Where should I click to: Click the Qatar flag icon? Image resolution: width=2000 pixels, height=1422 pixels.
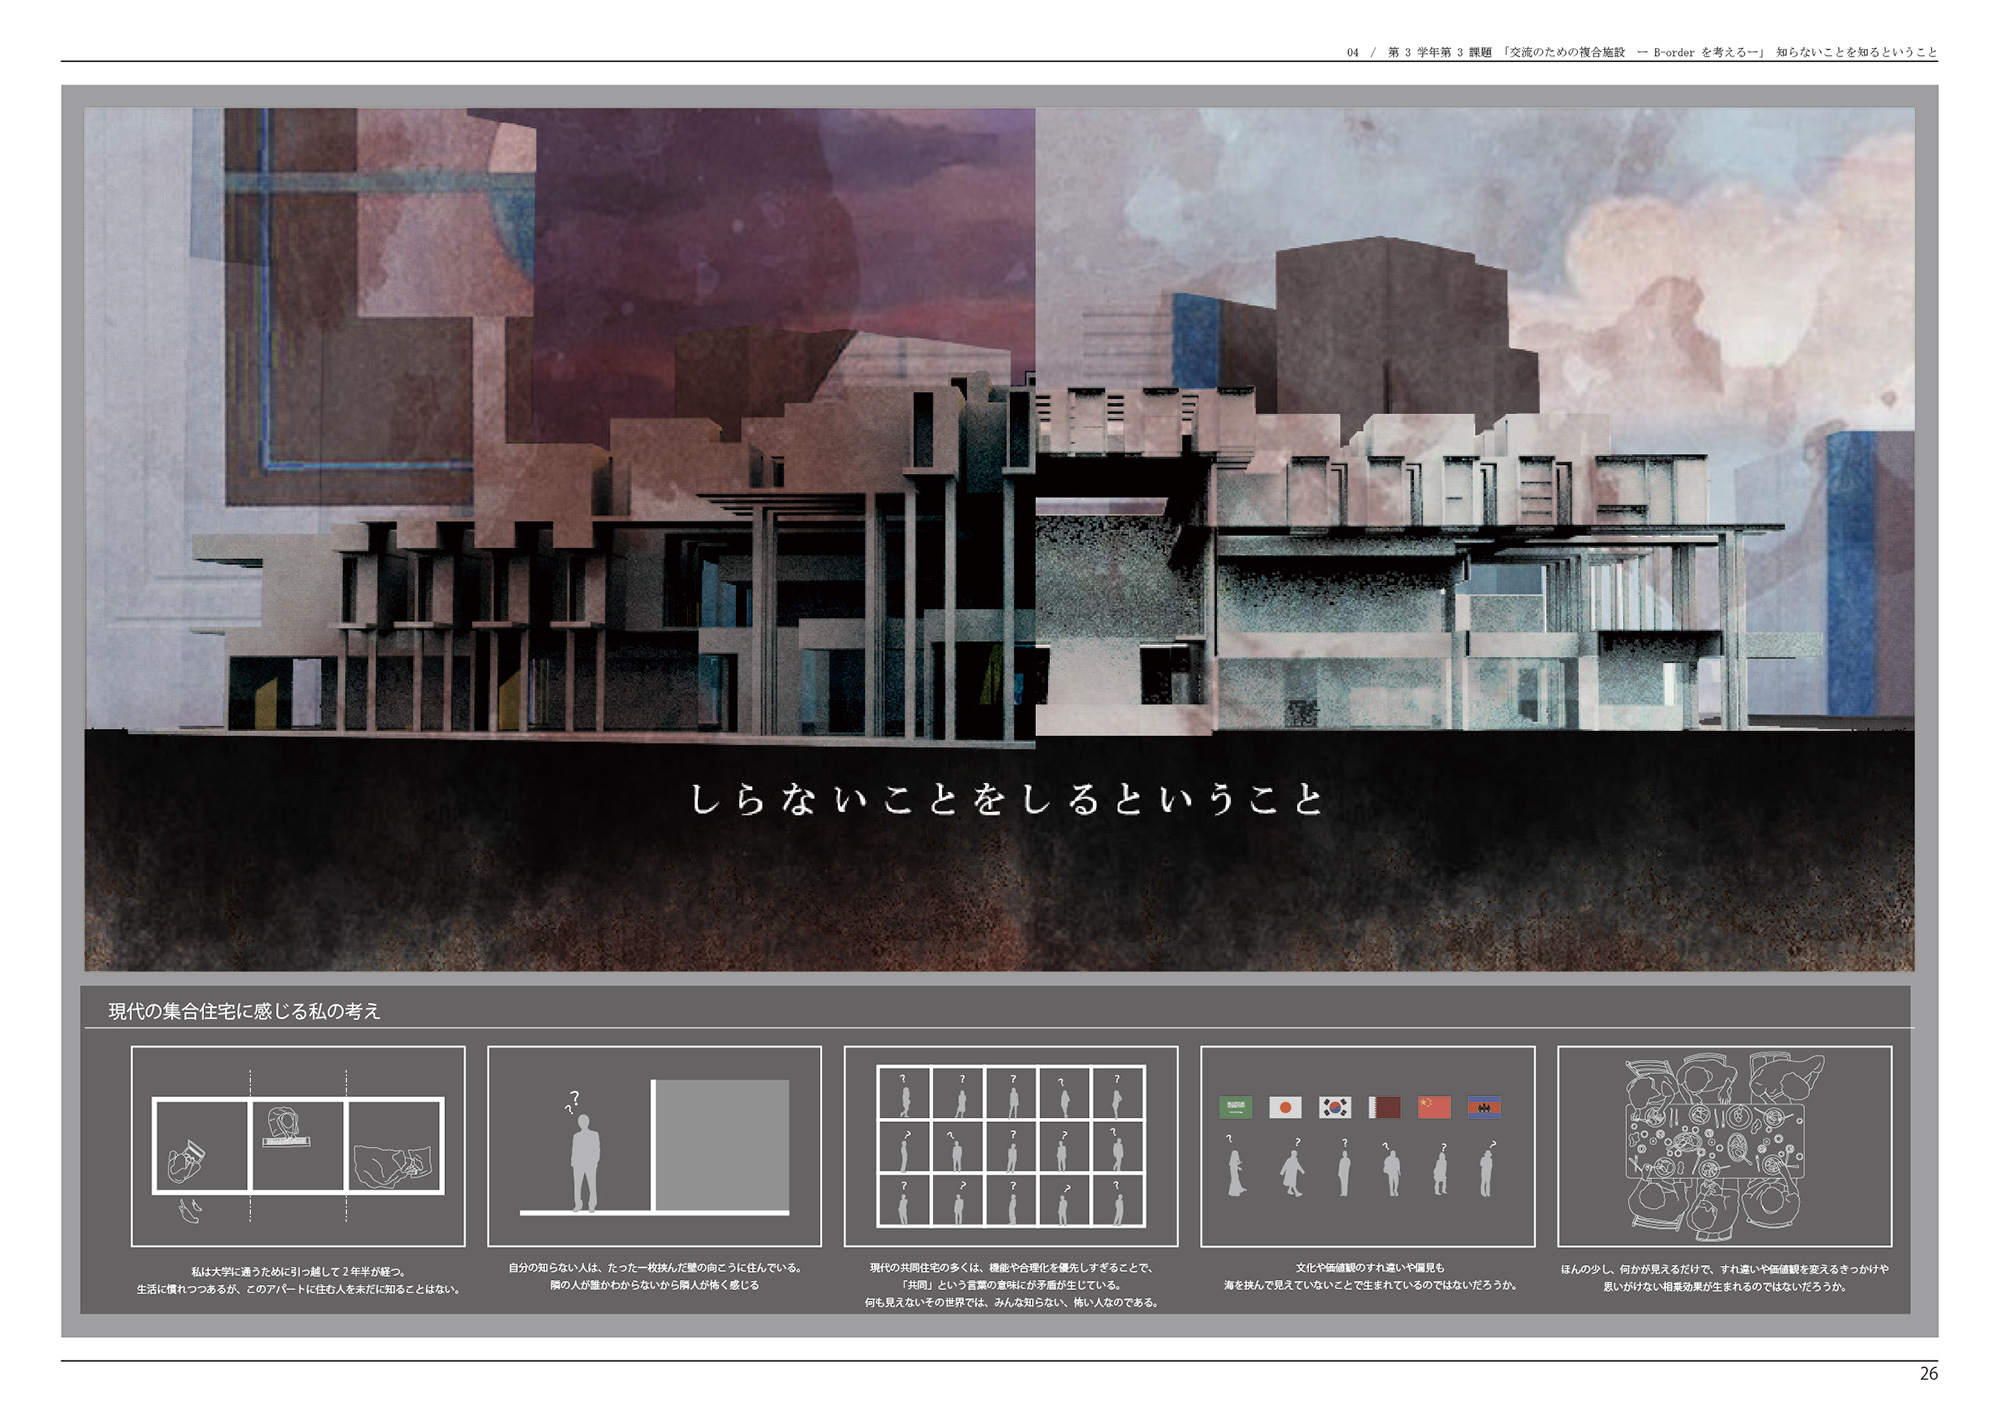1384,1107
